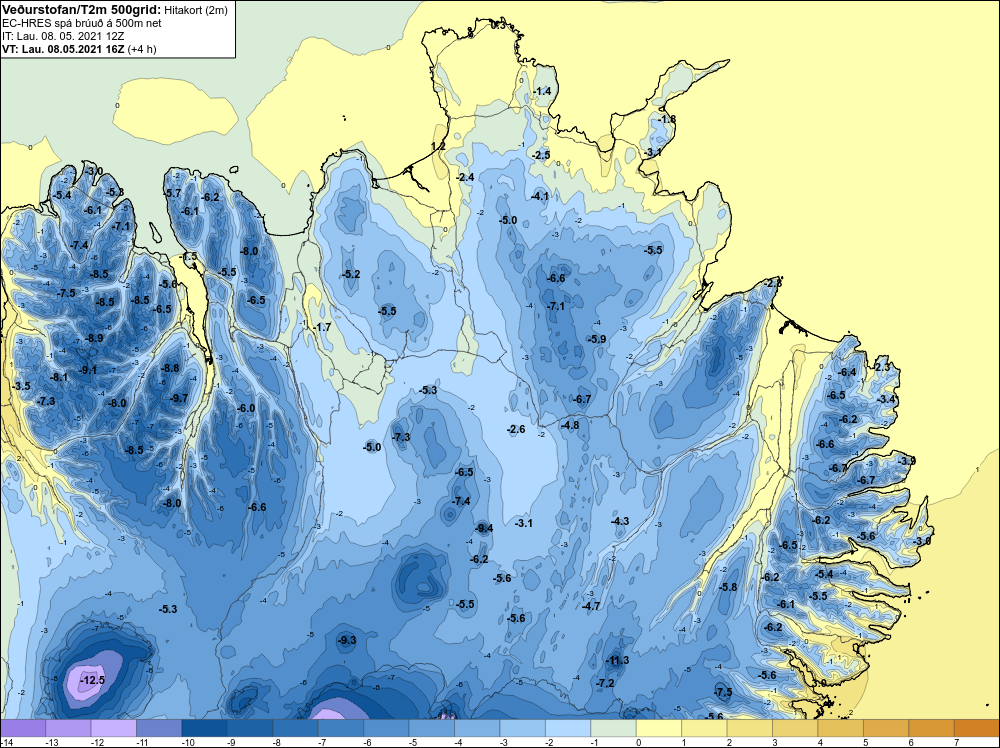Click the -14 legend scale label
Viewport: 1000px width, 748px height.
[6, 742]
